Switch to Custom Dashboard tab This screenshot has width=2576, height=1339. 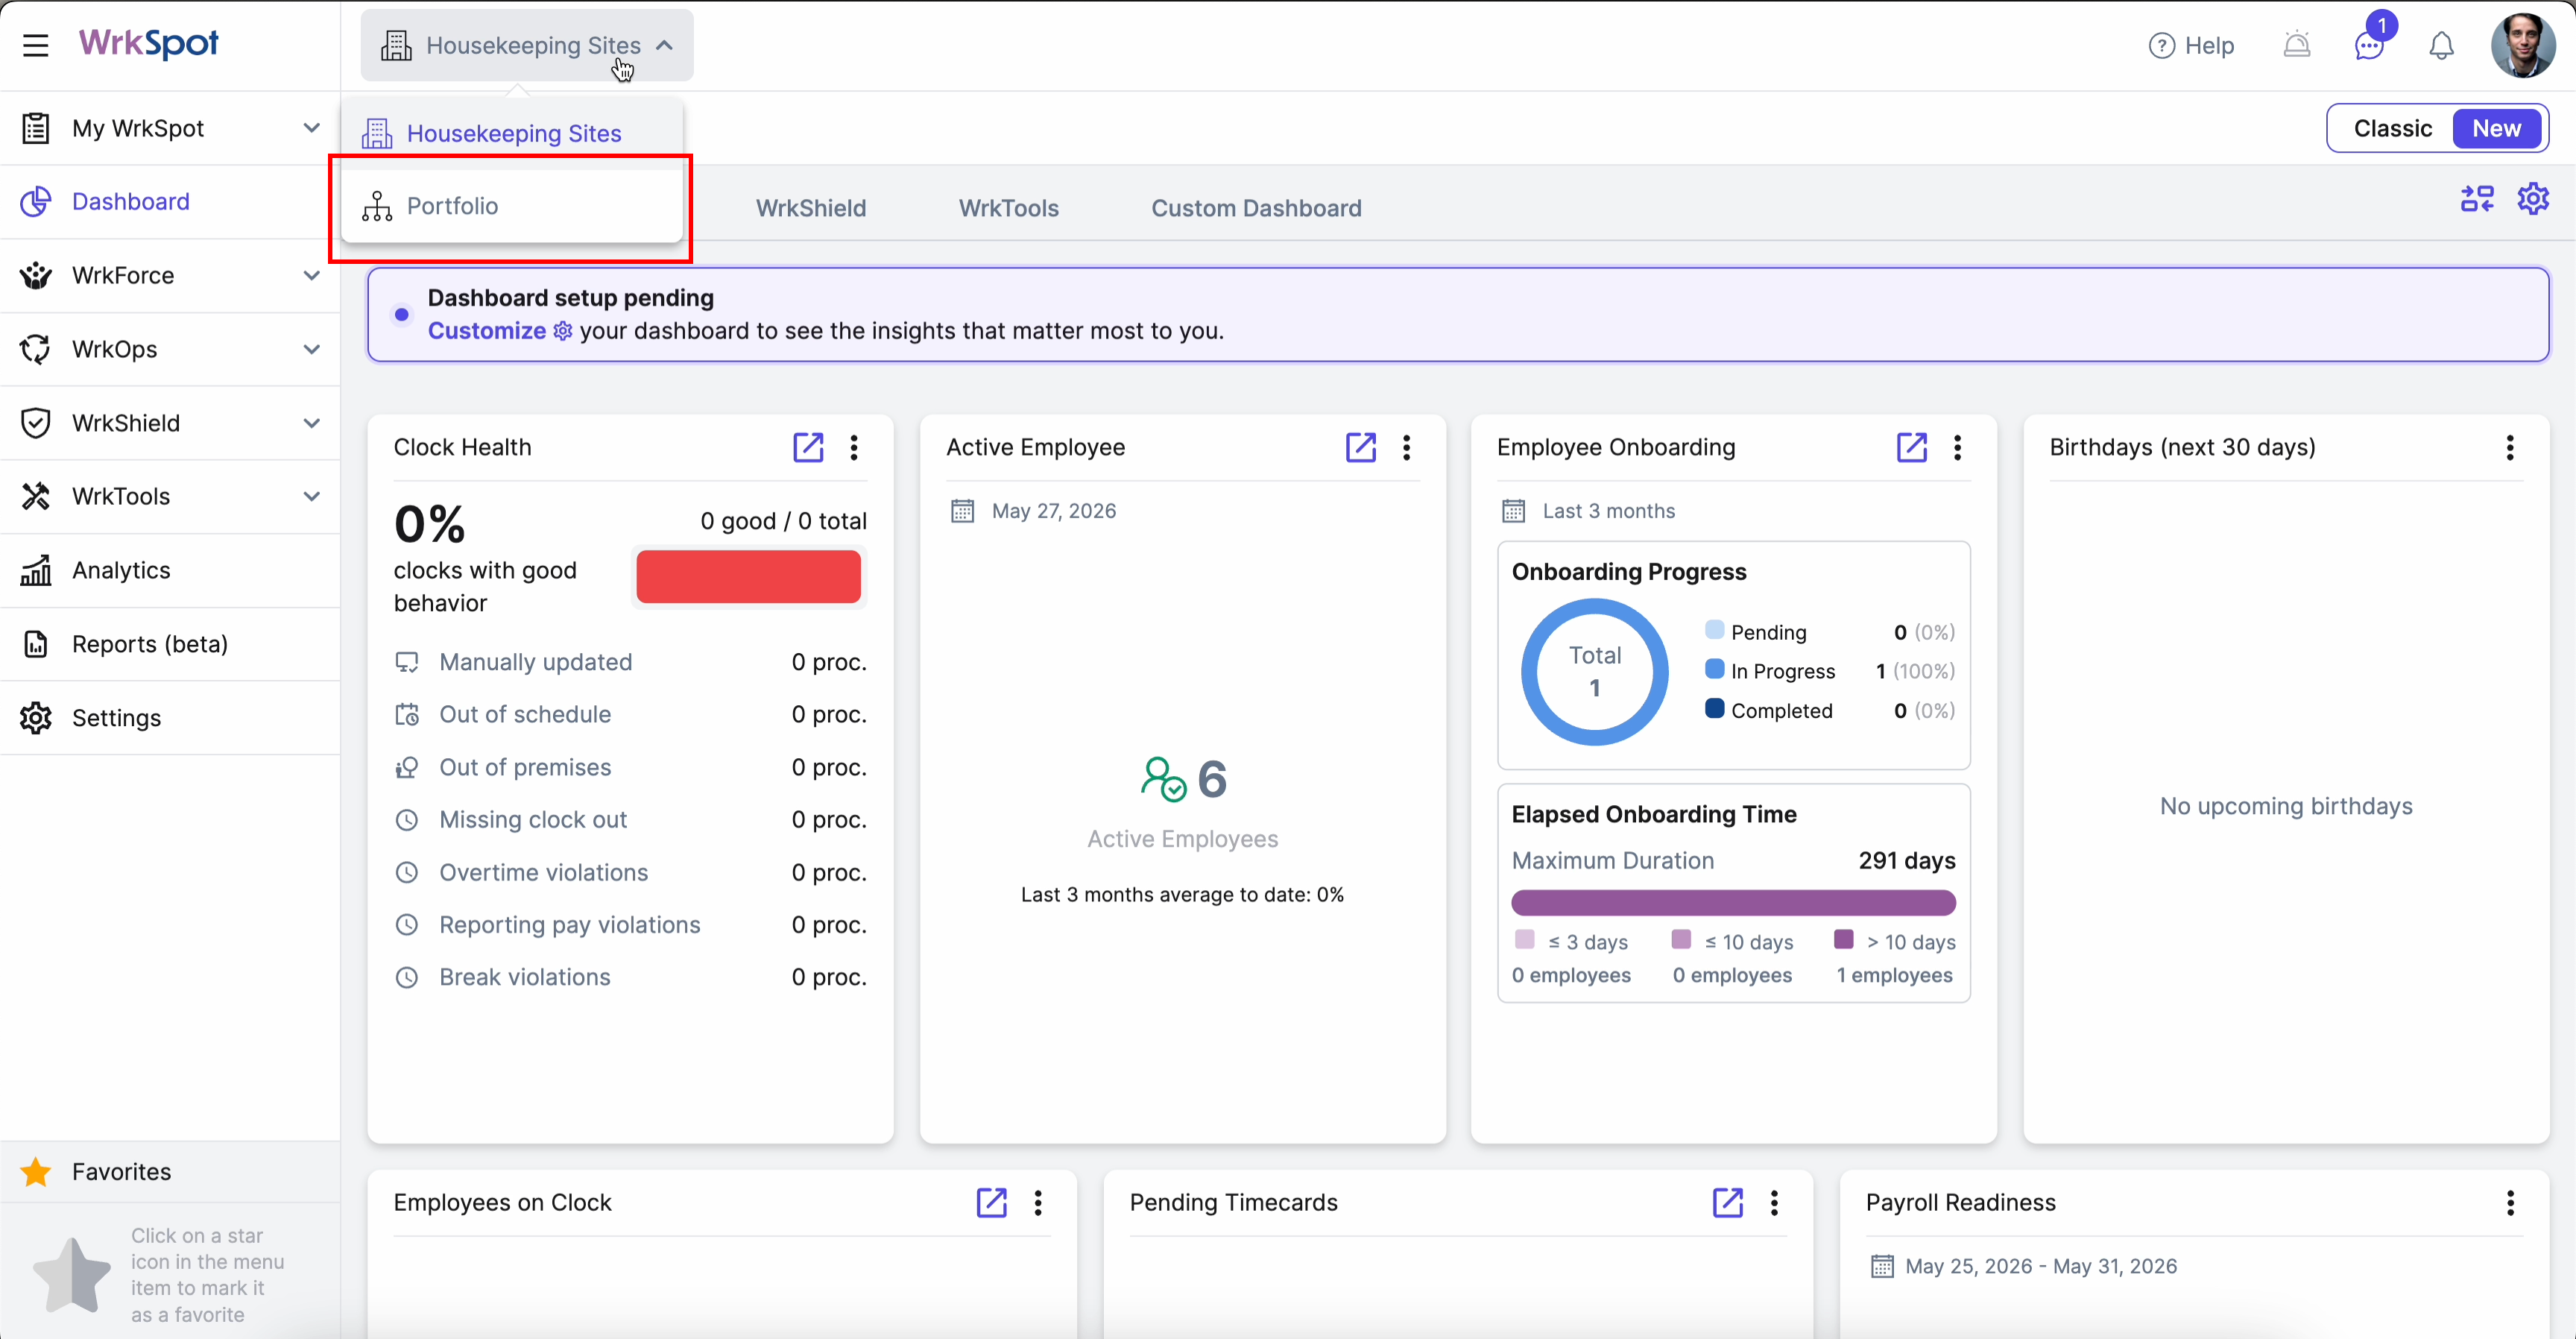tap(1256, 208)
